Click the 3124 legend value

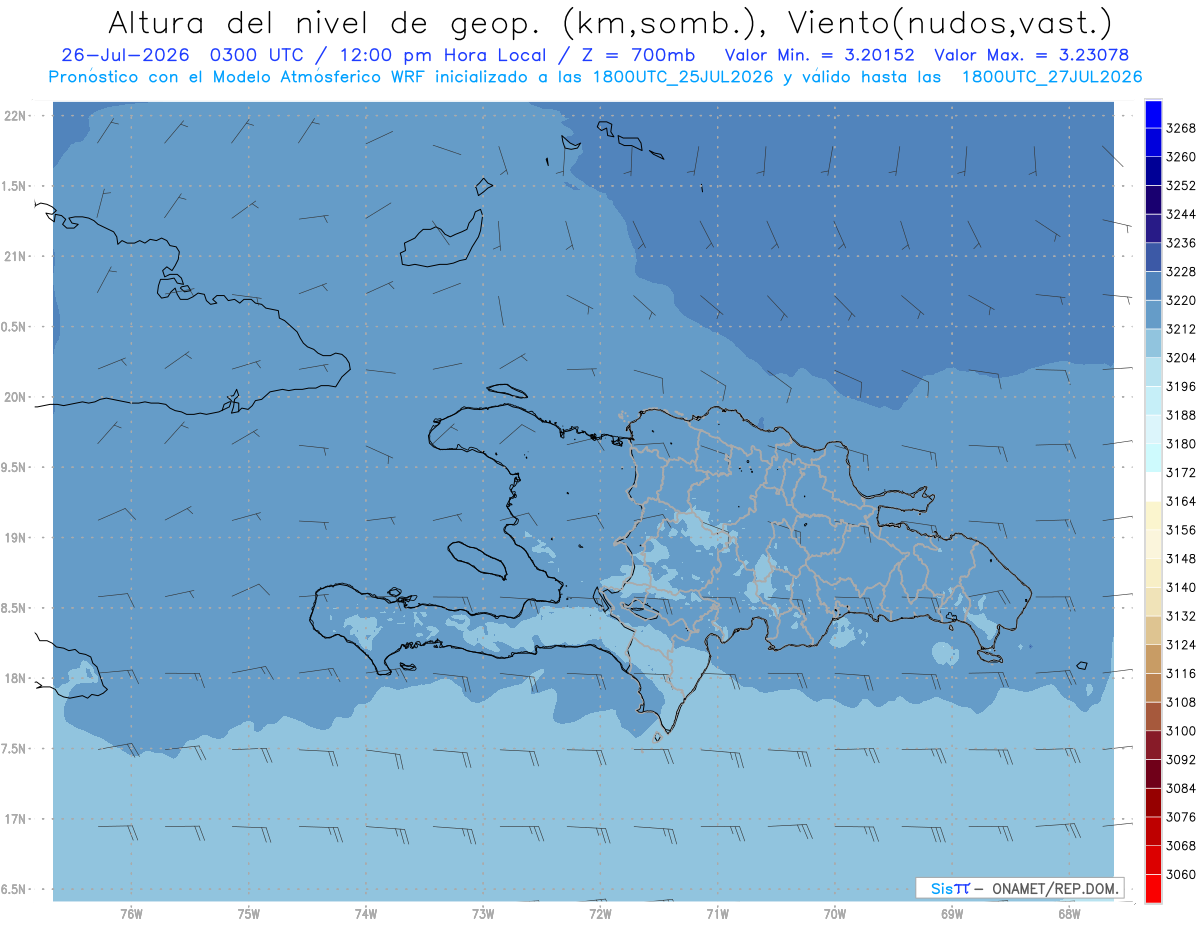[x=1181, y=644]
